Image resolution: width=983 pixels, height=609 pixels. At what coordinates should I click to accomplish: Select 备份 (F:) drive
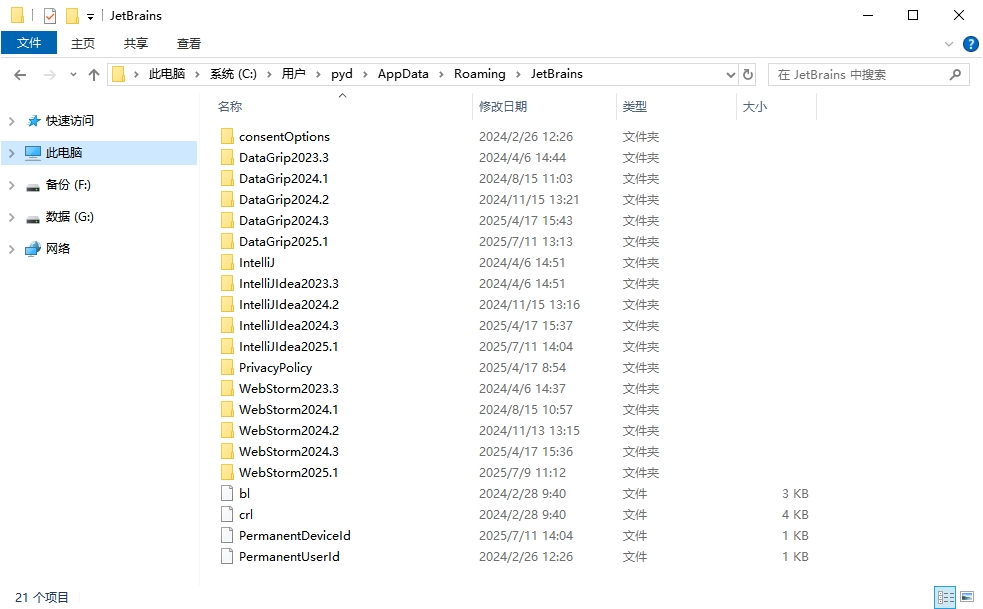tap(68, 185)
